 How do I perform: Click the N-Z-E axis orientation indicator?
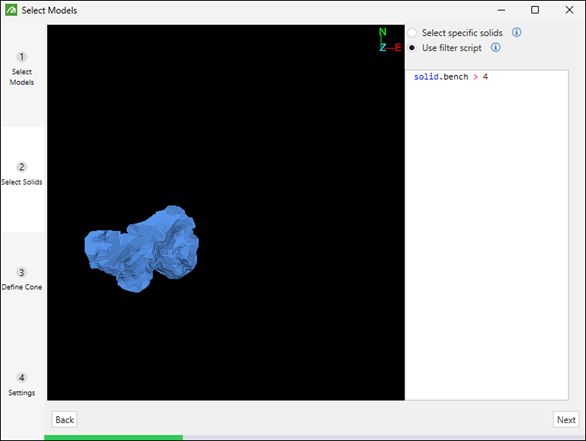pyautogui.click(x=389, y=40)
